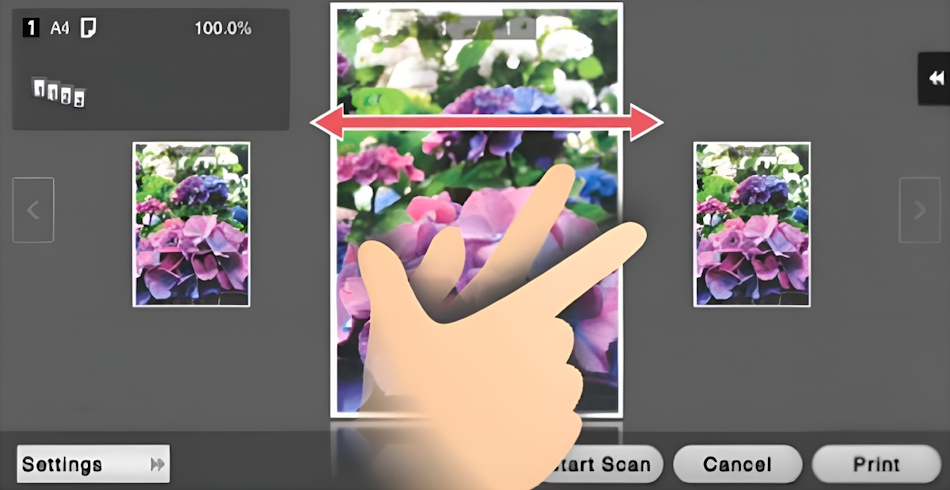The width and height of the screenshot is (950, 490).
Task: Tap the number of copies indicator
Action: point(31,28)
